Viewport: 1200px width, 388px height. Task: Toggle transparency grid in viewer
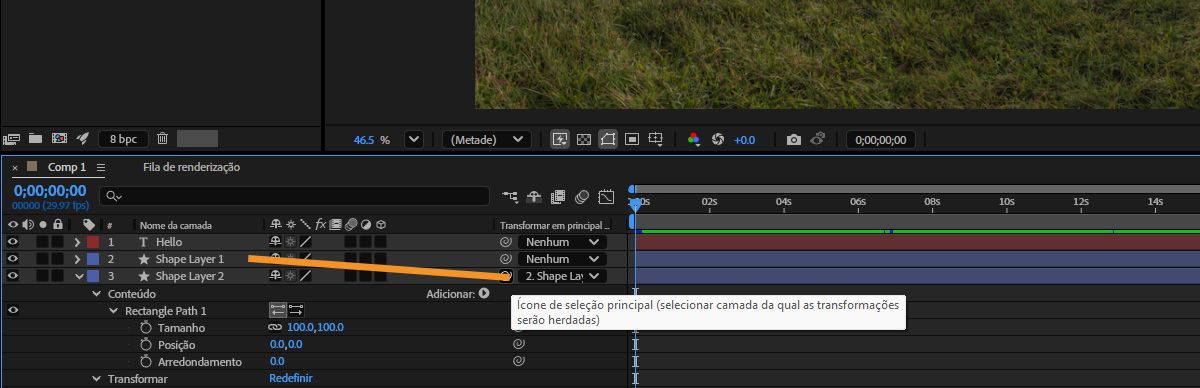click(584, 140)
